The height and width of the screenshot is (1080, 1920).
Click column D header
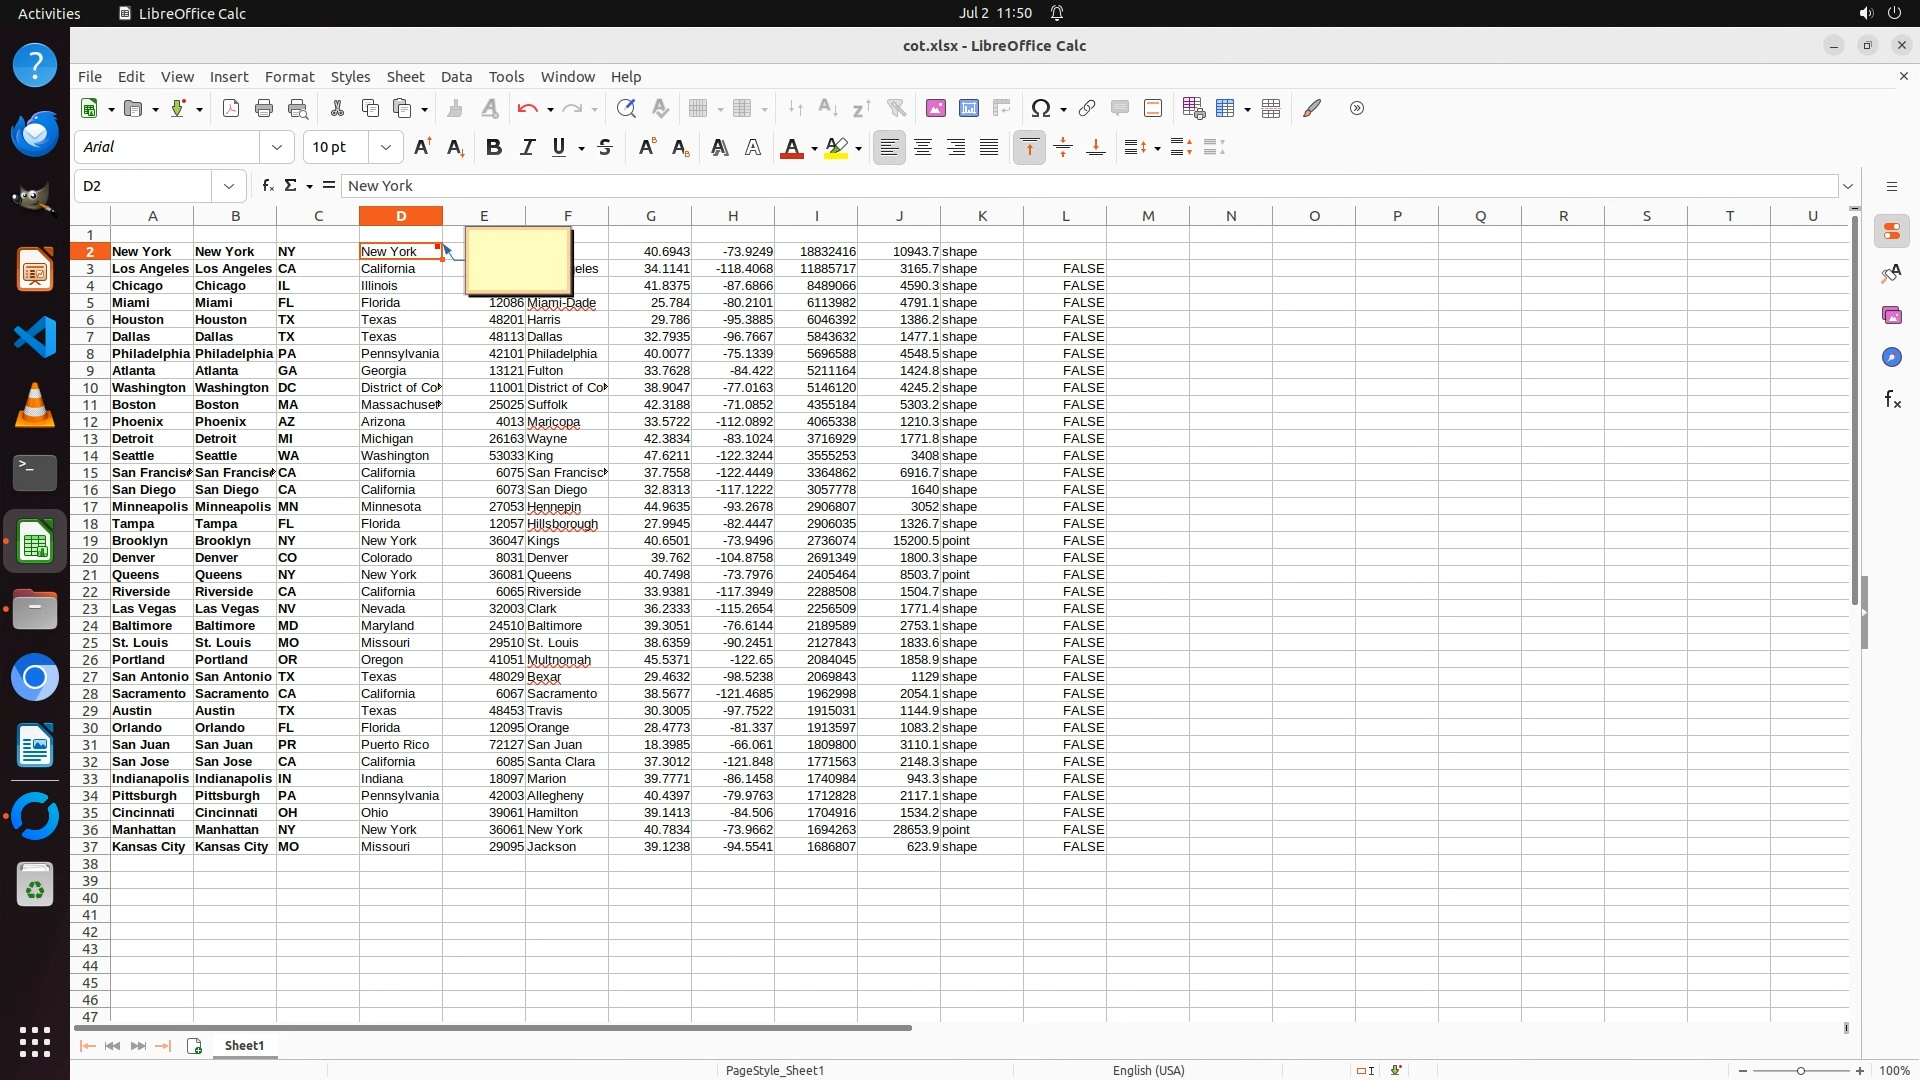point(401,216)
